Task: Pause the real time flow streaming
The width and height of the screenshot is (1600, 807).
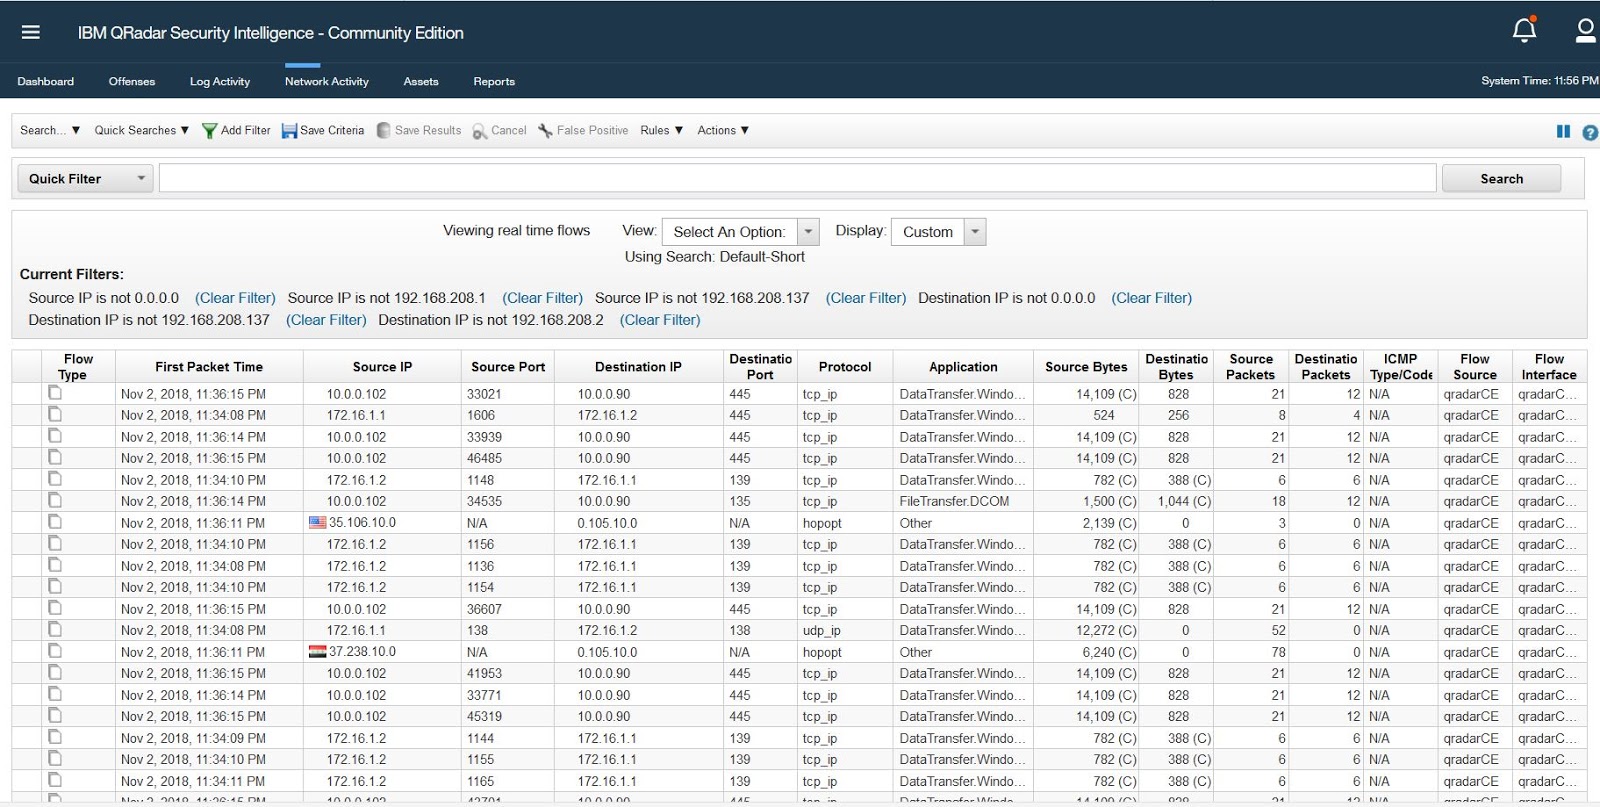Action: [1563, 131]
